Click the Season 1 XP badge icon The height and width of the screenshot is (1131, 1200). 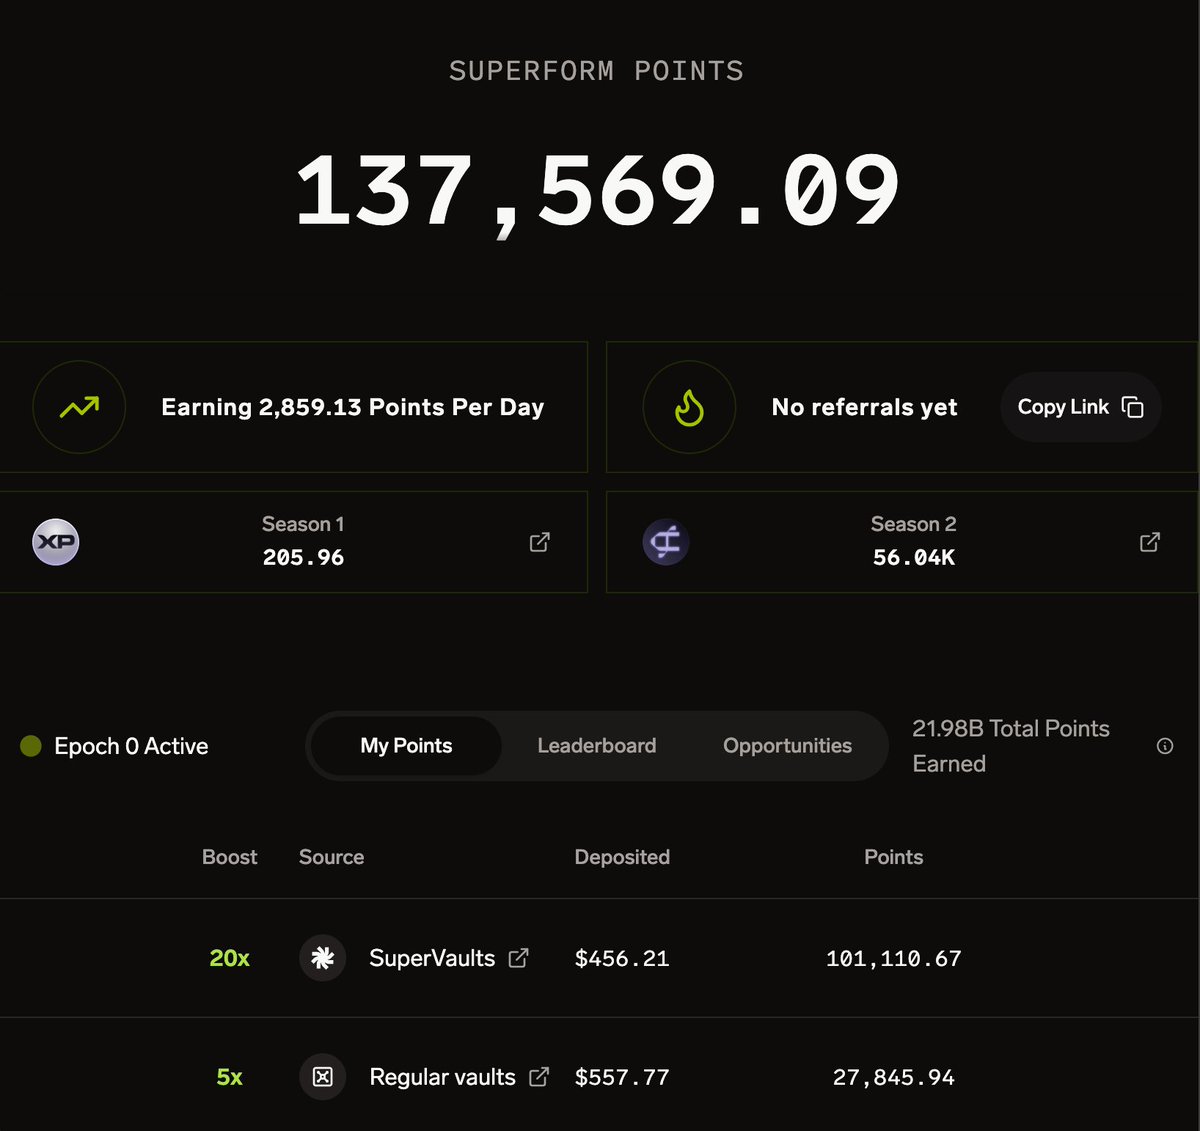coord(56,542)
